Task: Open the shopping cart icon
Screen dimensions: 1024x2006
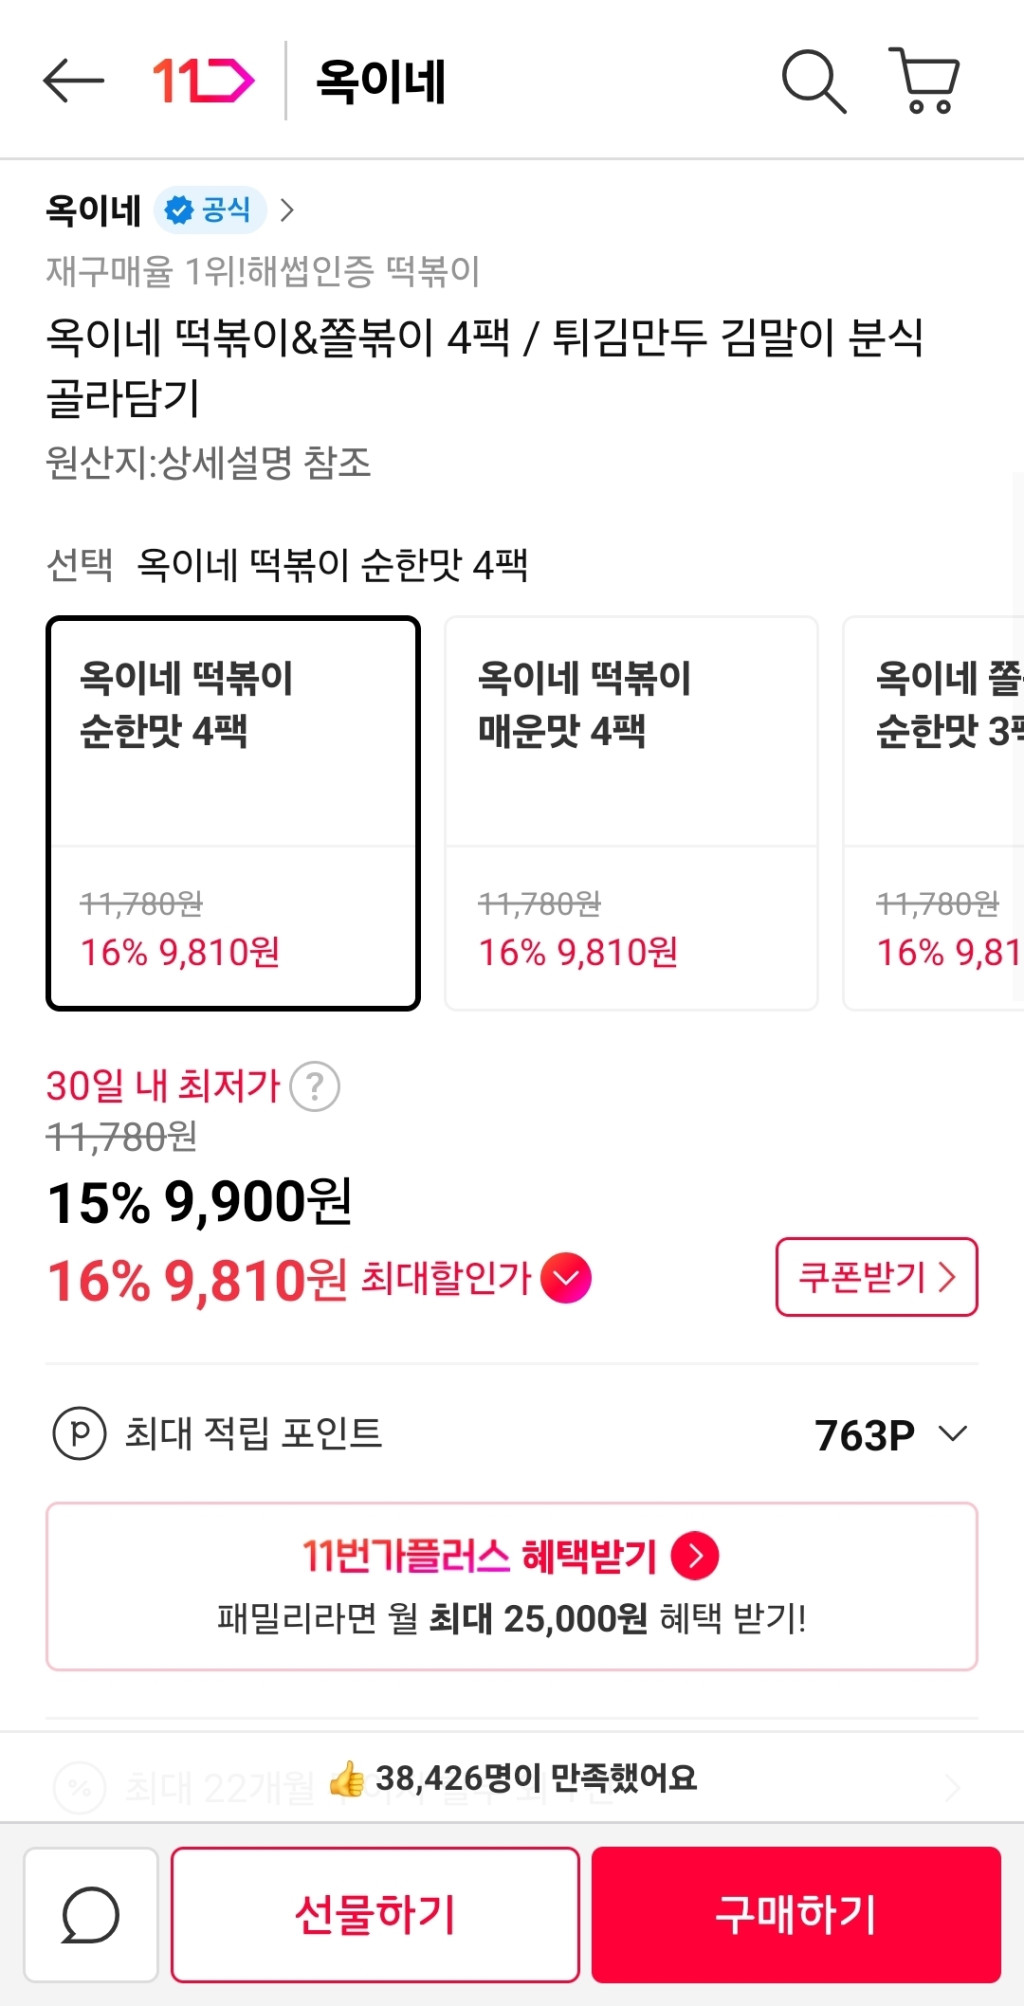Action: point(925,81)
